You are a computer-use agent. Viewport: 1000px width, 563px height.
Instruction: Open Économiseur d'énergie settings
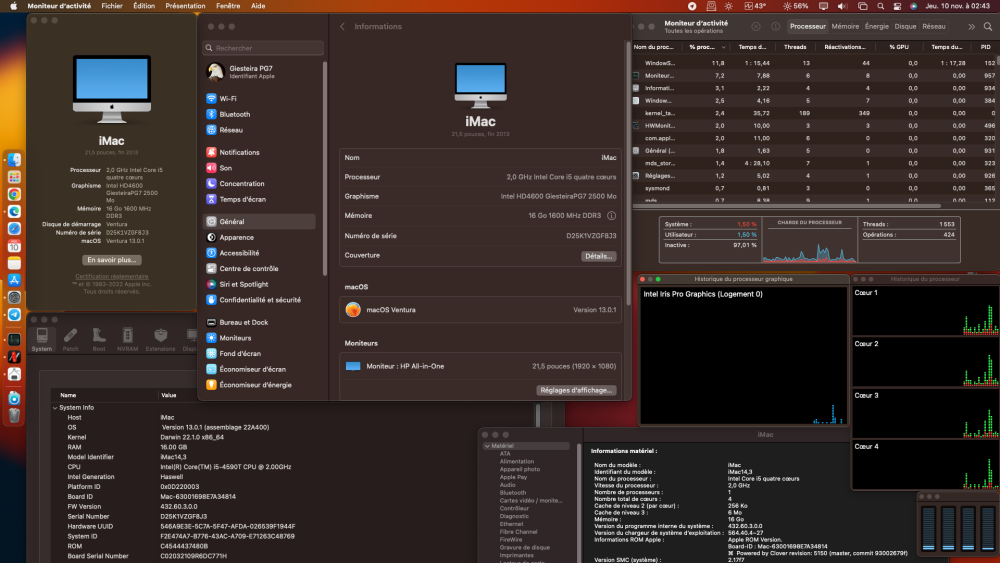(261, 385)
